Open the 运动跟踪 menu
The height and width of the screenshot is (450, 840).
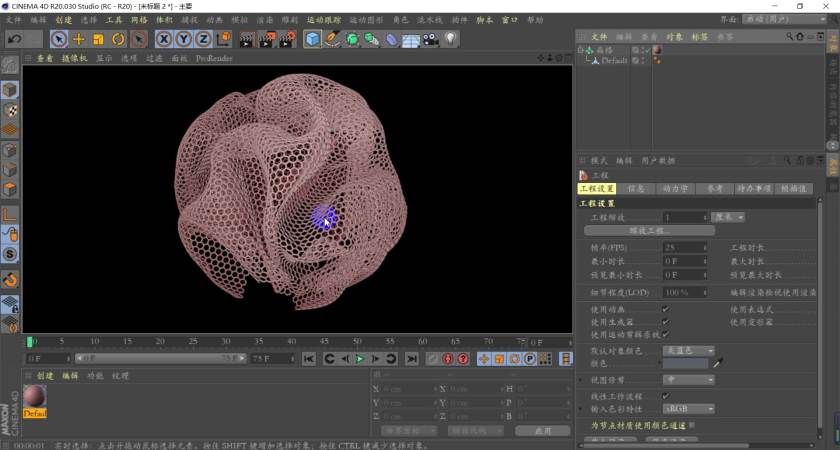tap(323, 20)
